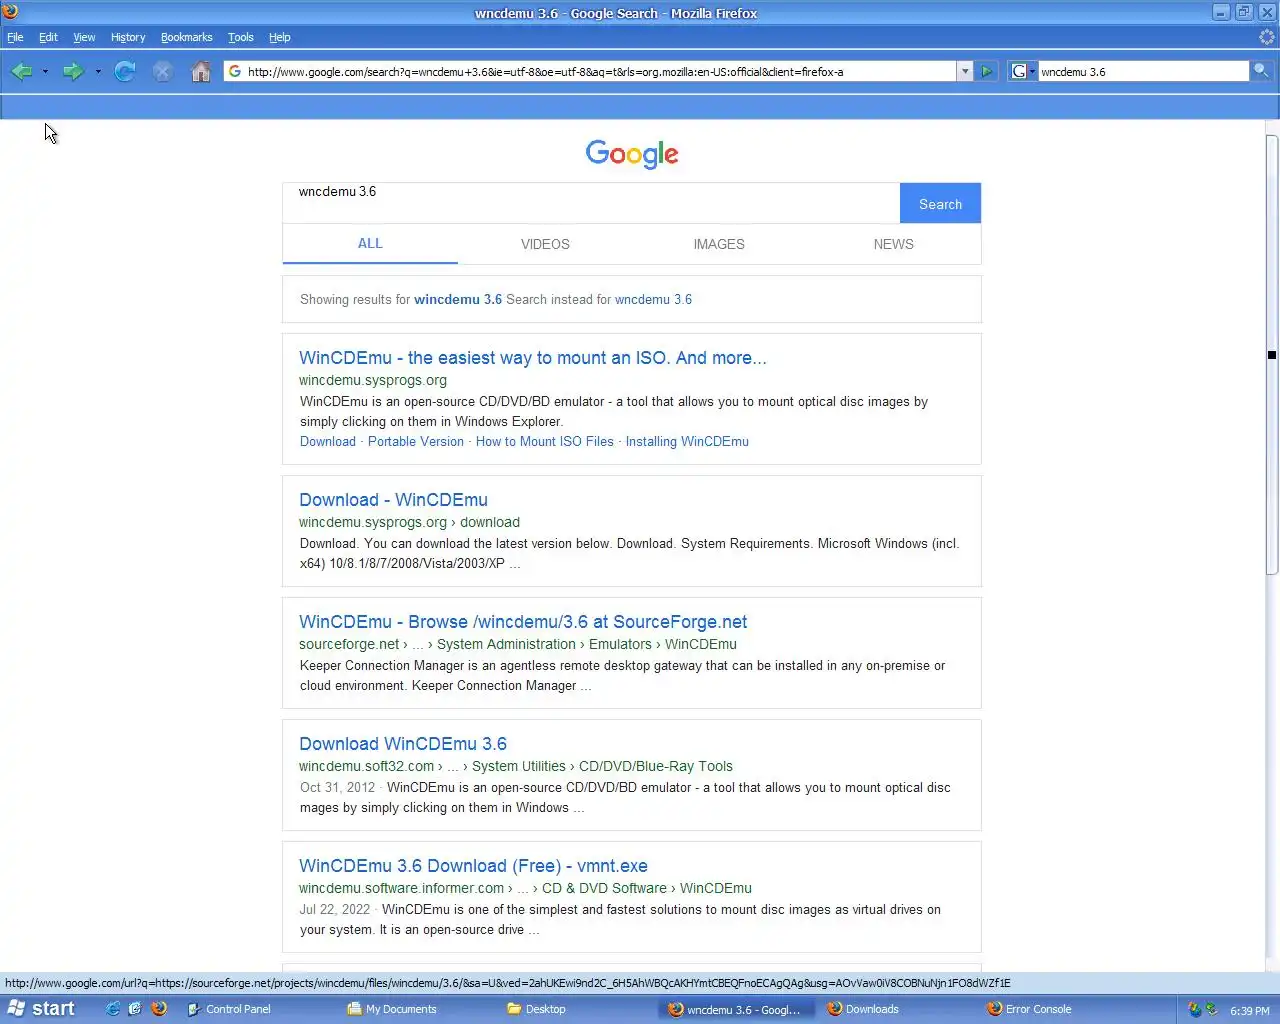
Task: Launch Internet Explorer from quick launch
Action: pyautogui.click(x=113, y=1009)
